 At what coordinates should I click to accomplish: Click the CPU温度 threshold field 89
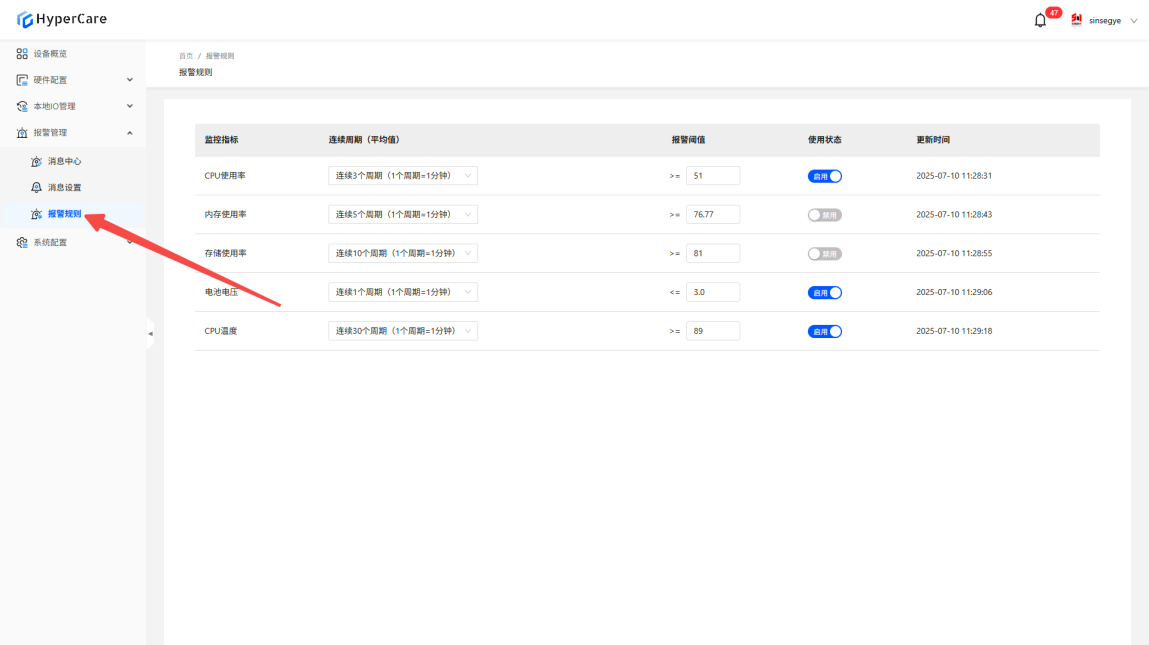coord(713,331)
